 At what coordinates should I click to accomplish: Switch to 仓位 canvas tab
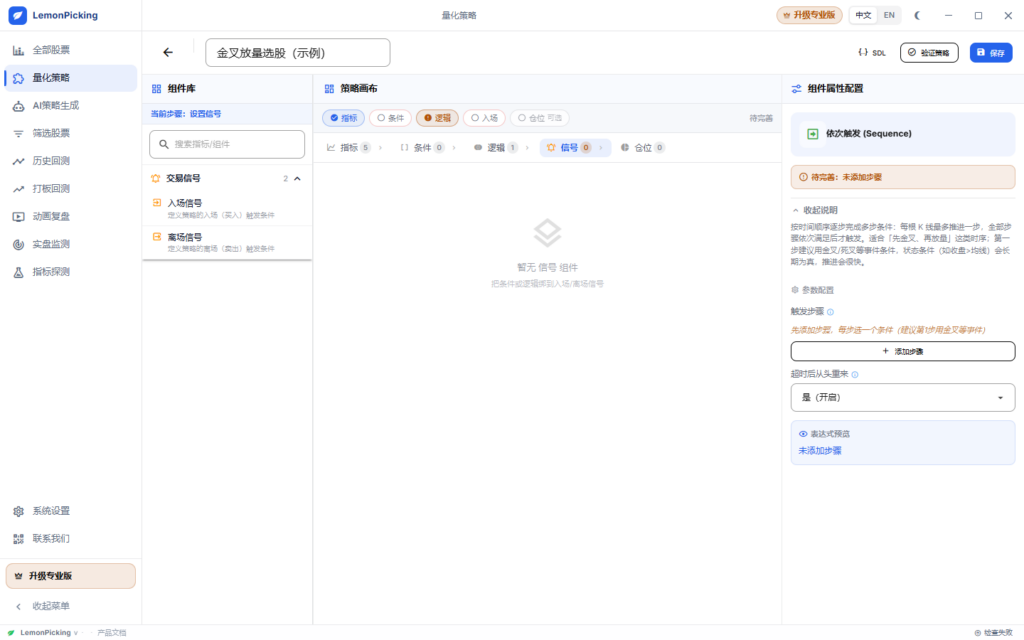(x=643, y=148)
